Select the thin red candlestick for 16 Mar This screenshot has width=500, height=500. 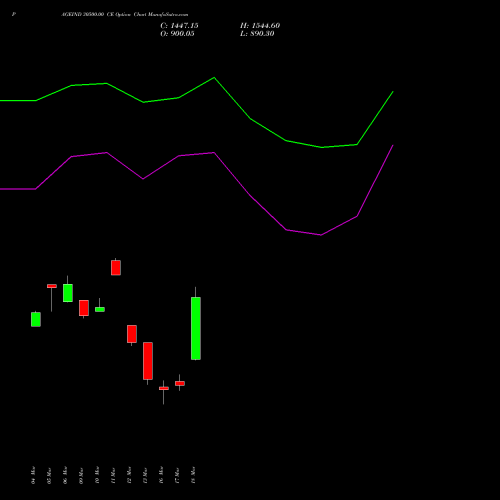164,388
